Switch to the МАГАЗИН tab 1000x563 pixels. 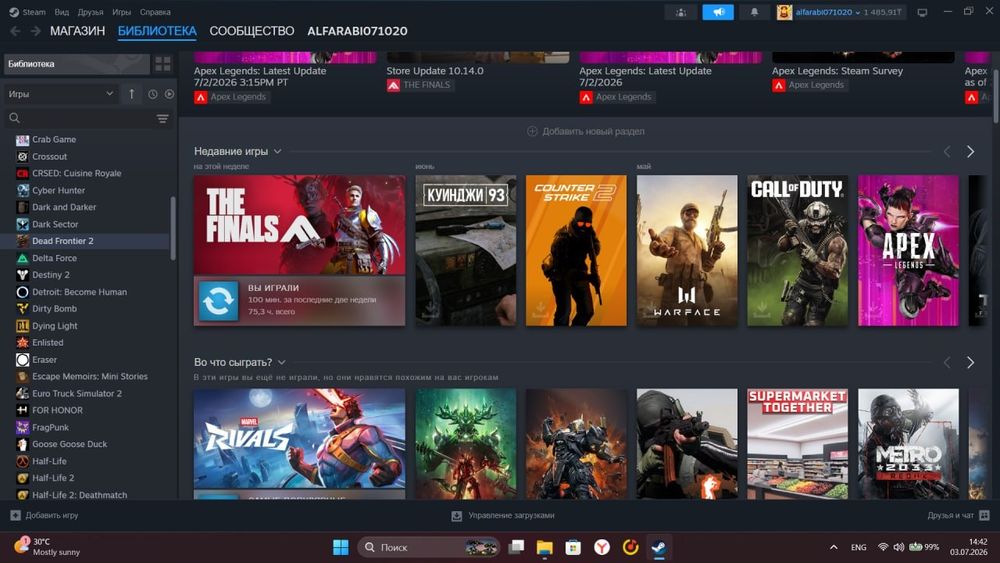click(x=78, y=31)
